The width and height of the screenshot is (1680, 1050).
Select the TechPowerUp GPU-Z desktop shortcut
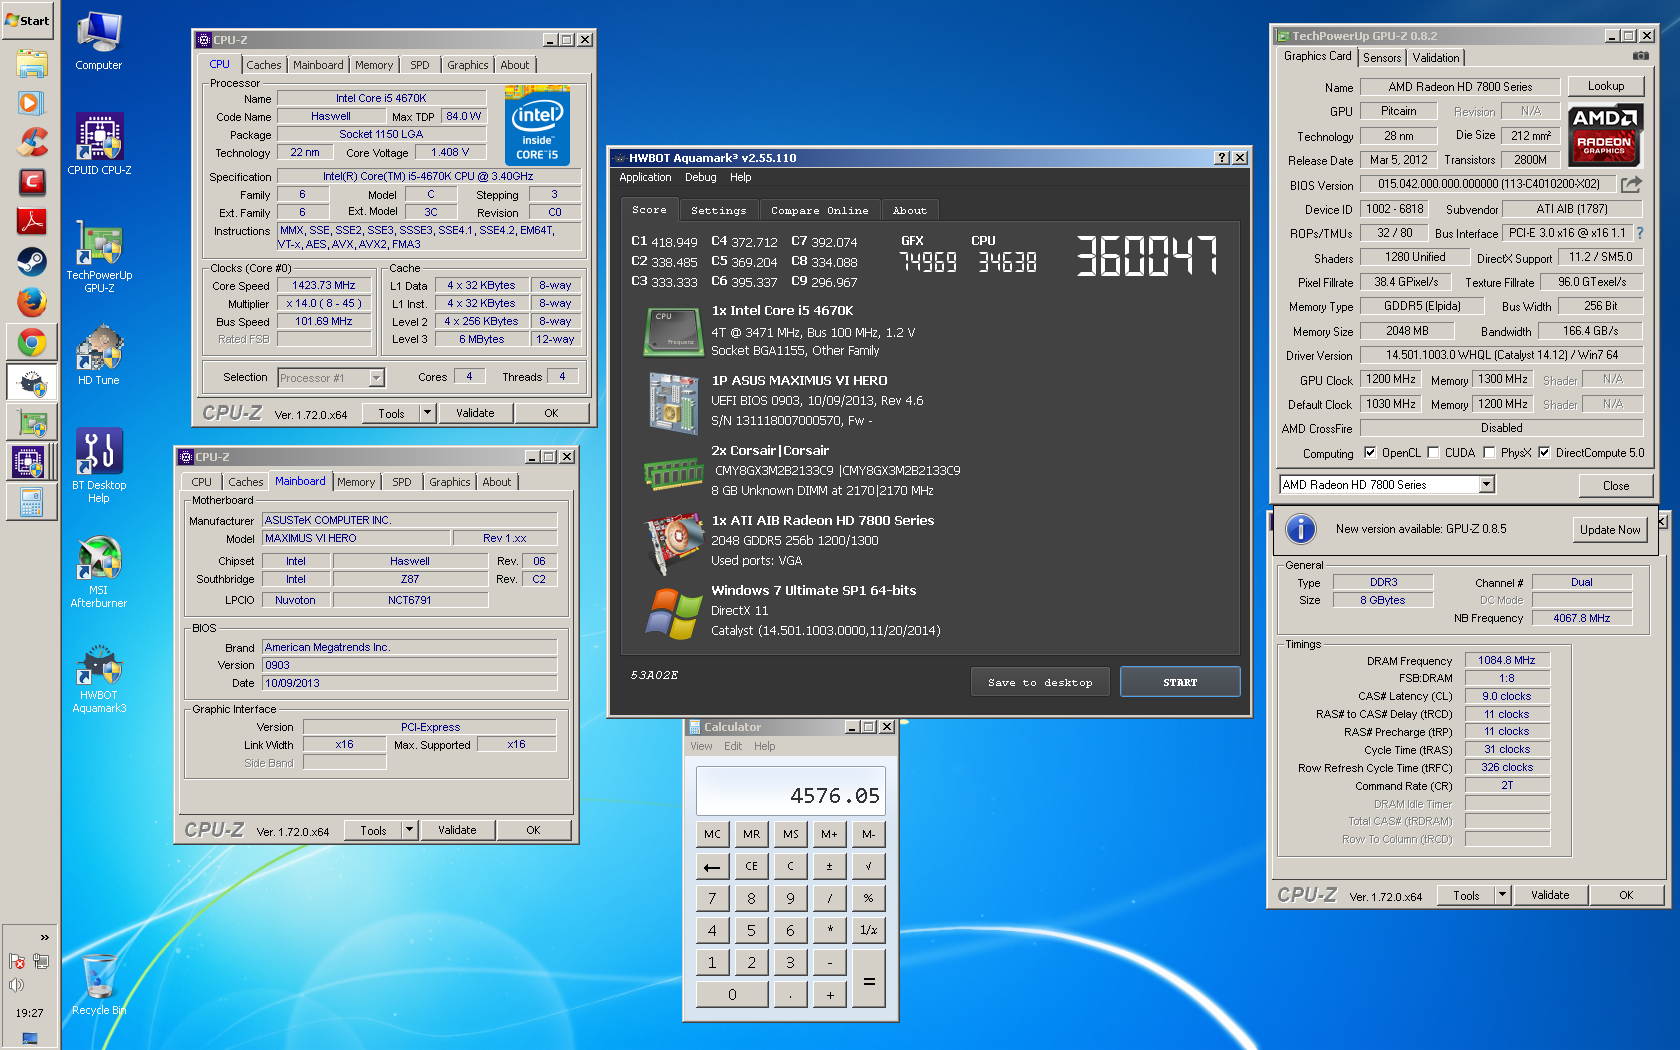coord(99,258)
